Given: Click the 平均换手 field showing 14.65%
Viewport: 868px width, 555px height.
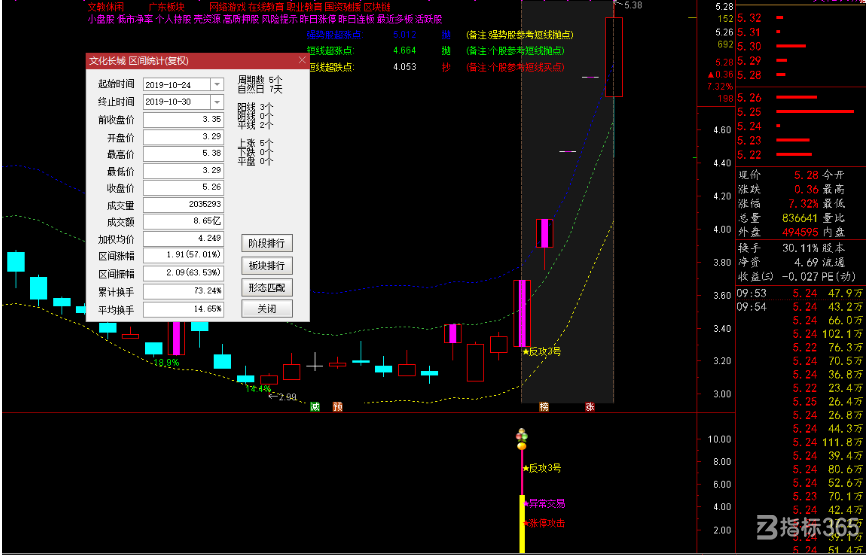Looking at the screenshot, I should tap(183, 309).
